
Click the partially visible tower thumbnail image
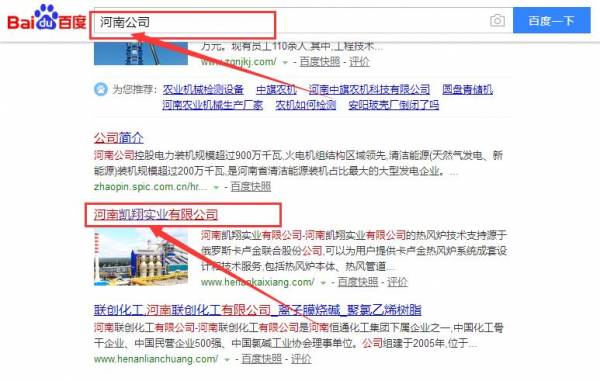(x=141, y=54)
